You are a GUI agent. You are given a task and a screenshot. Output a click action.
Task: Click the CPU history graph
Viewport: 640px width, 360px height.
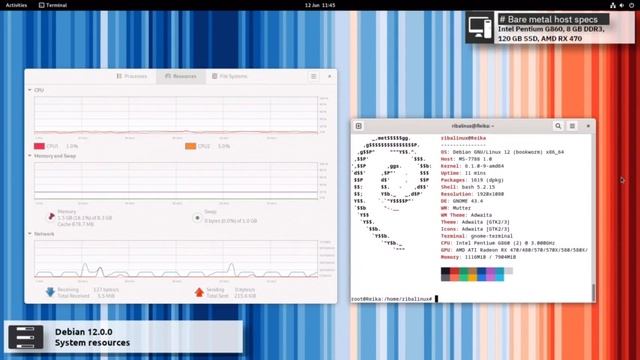176,116
